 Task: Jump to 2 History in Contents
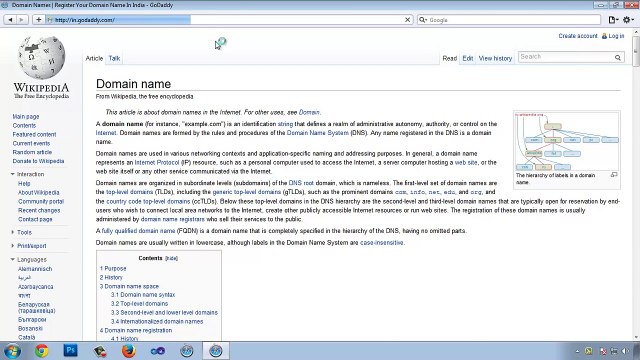point(111,278)
